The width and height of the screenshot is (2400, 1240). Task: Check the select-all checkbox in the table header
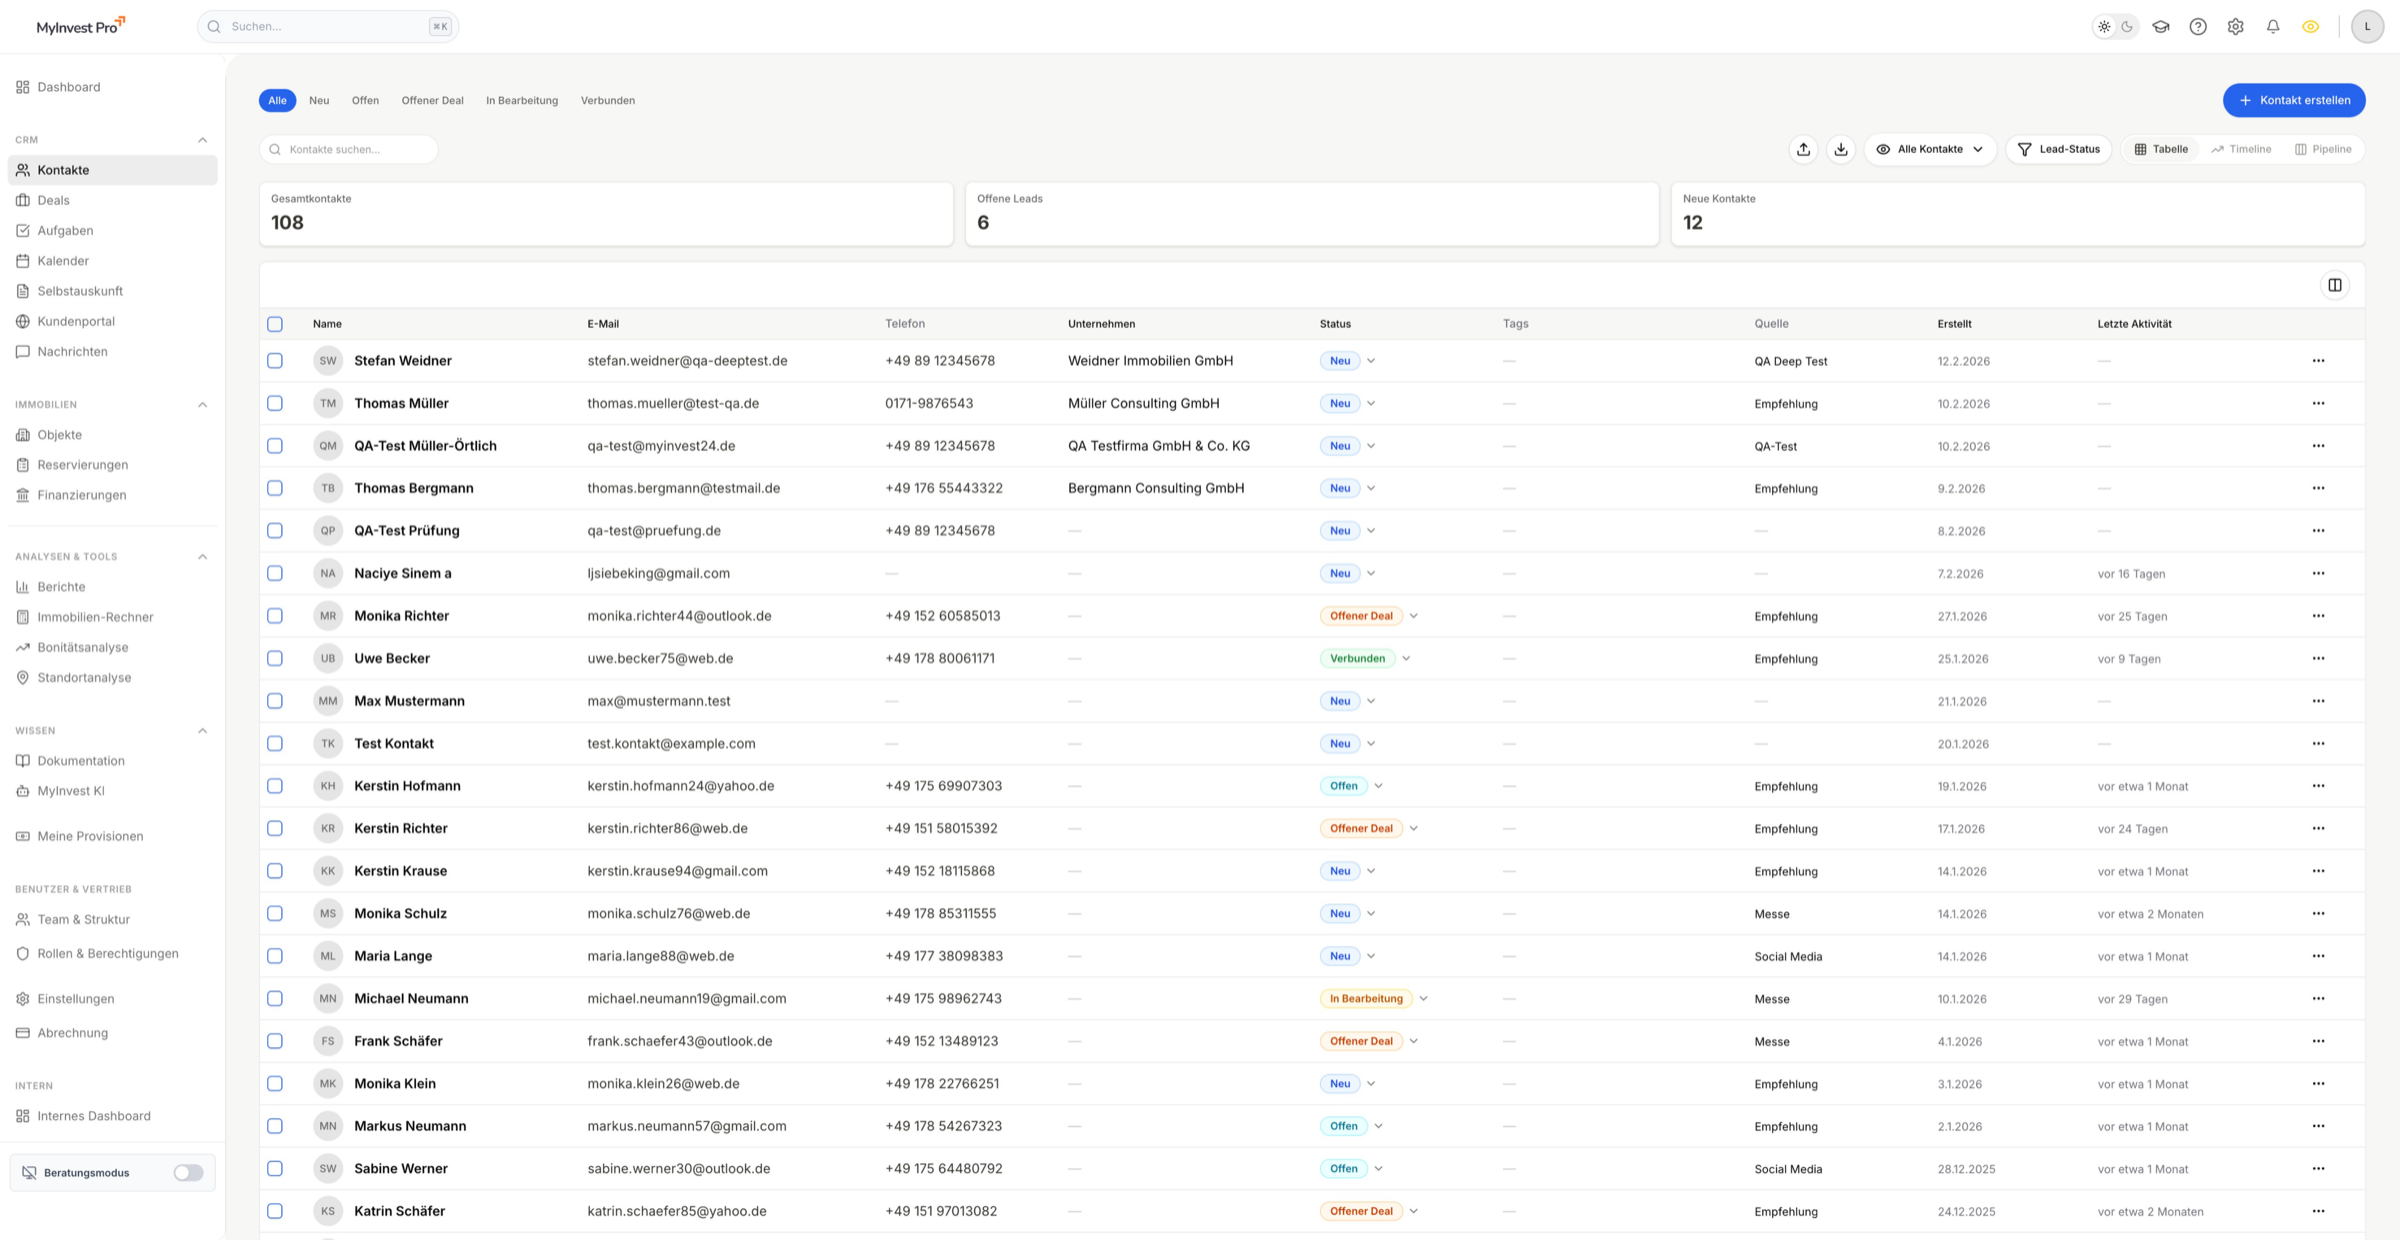click(275, 323)
